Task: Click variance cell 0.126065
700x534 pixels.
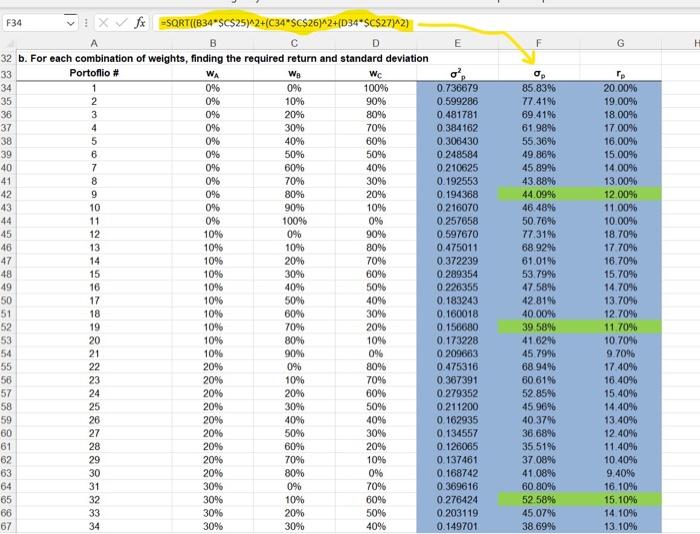Action: point(458,446)
